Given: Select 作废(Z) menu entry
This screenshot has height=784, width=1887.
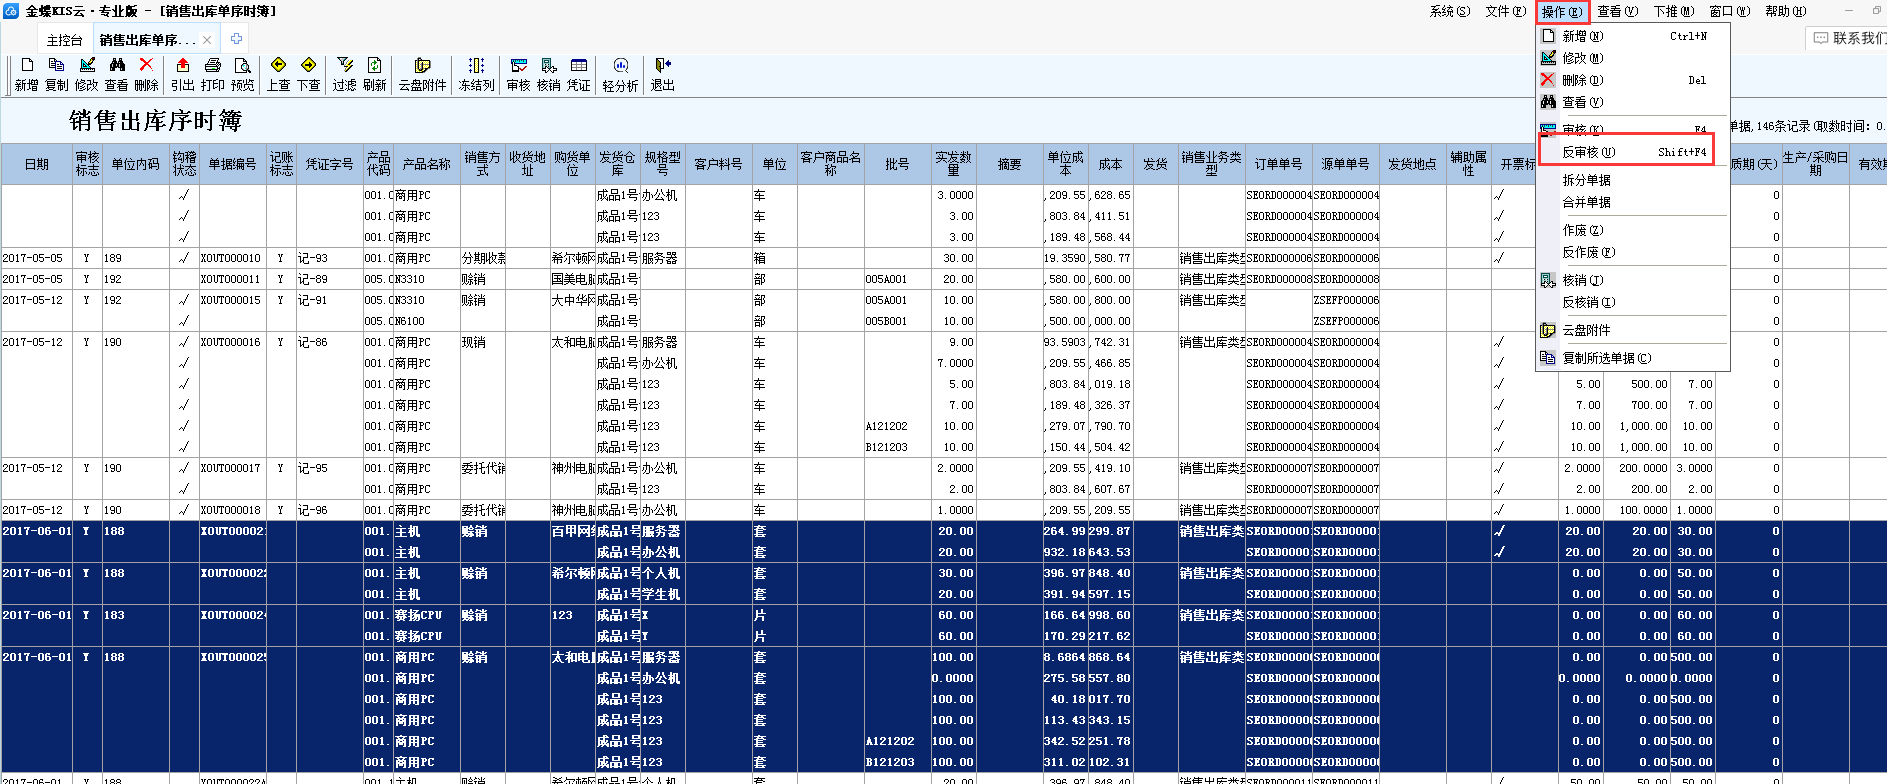Looking at the screenshot, I should [x=1632, y=230].
